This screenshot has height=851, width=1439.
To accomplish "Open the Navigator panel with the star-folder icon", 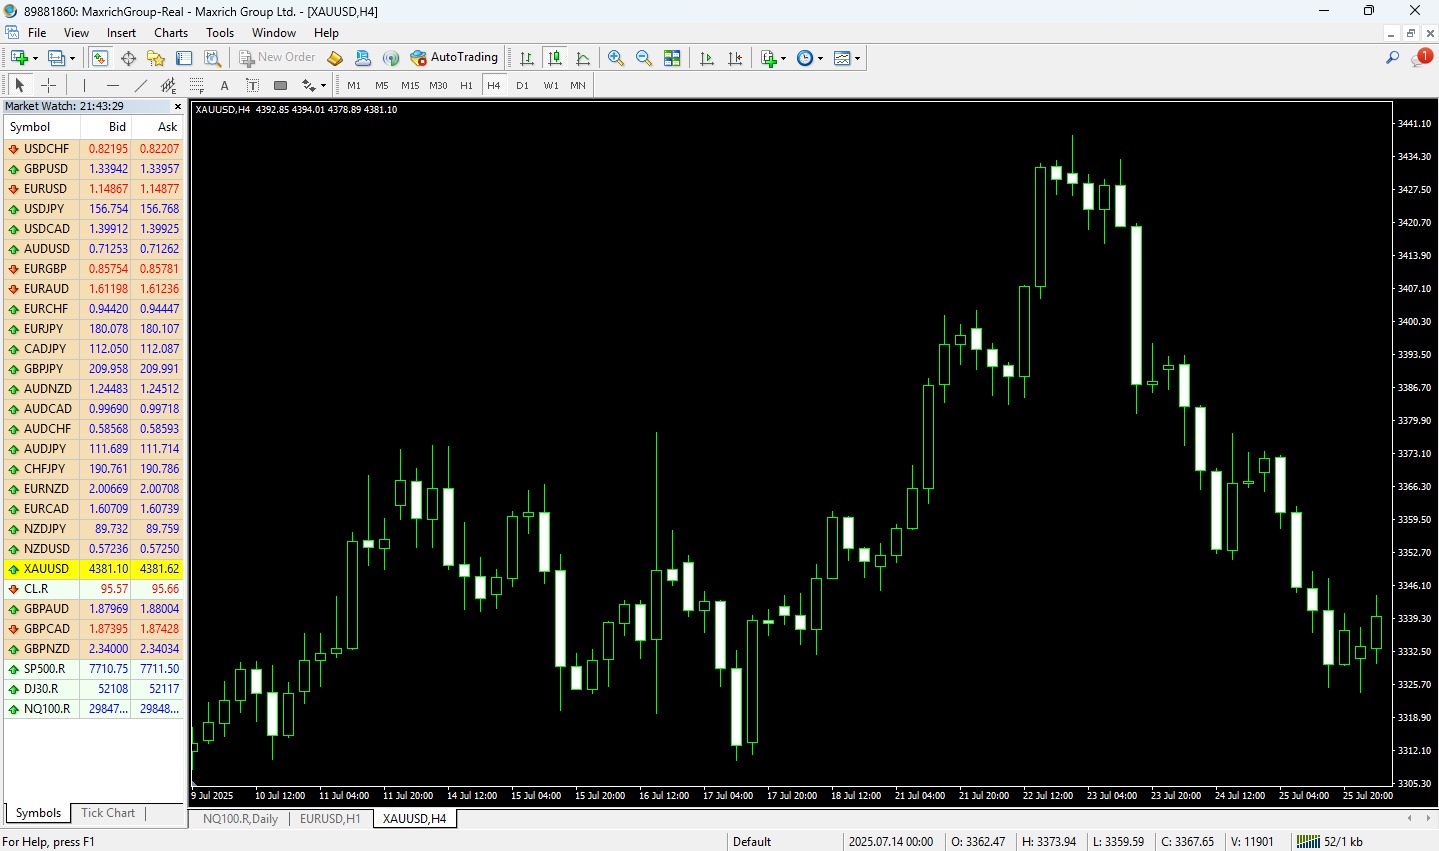I will [x=156, y=58].
